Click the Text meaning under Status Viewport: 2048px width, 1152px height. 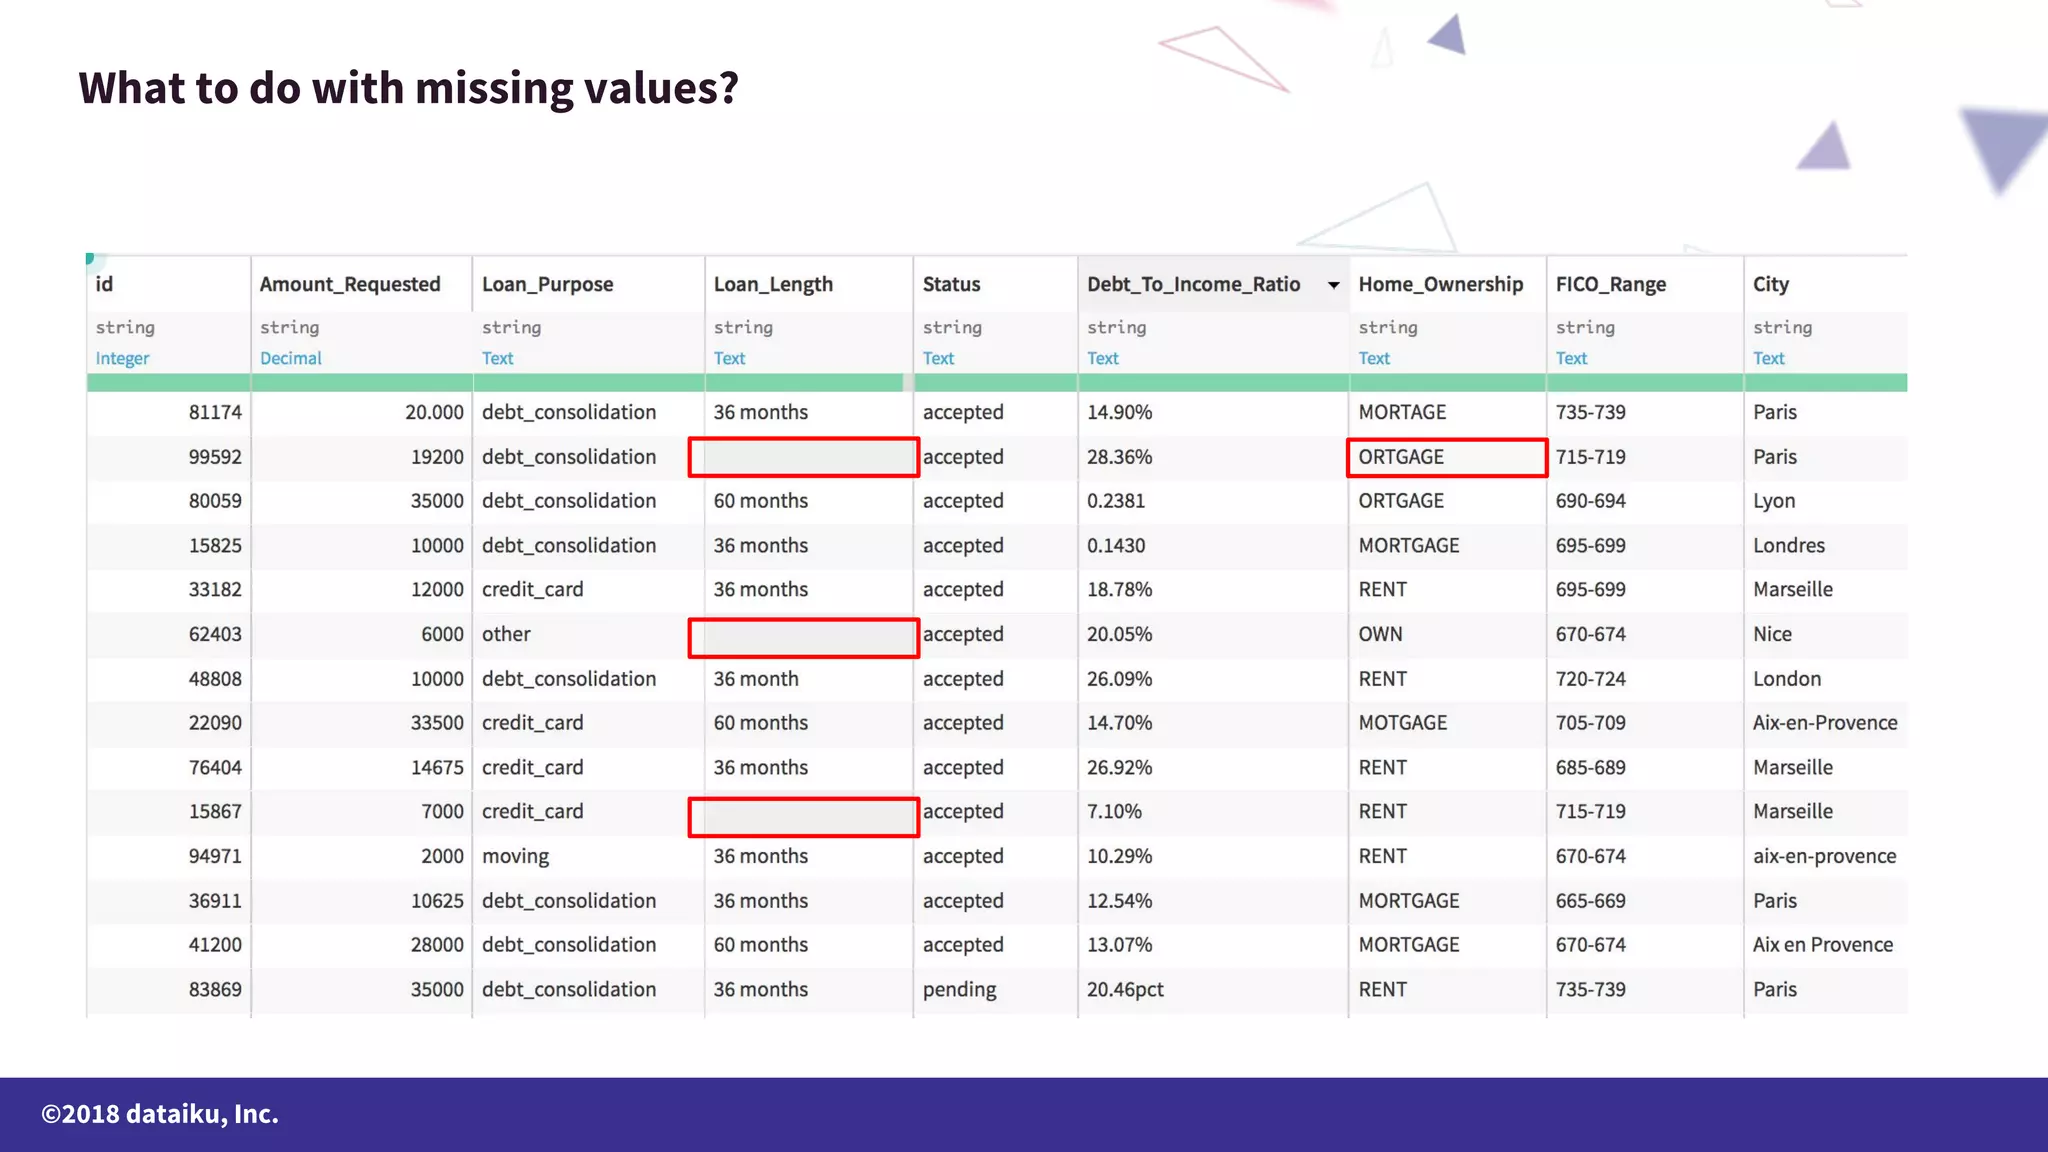[938, 358]
